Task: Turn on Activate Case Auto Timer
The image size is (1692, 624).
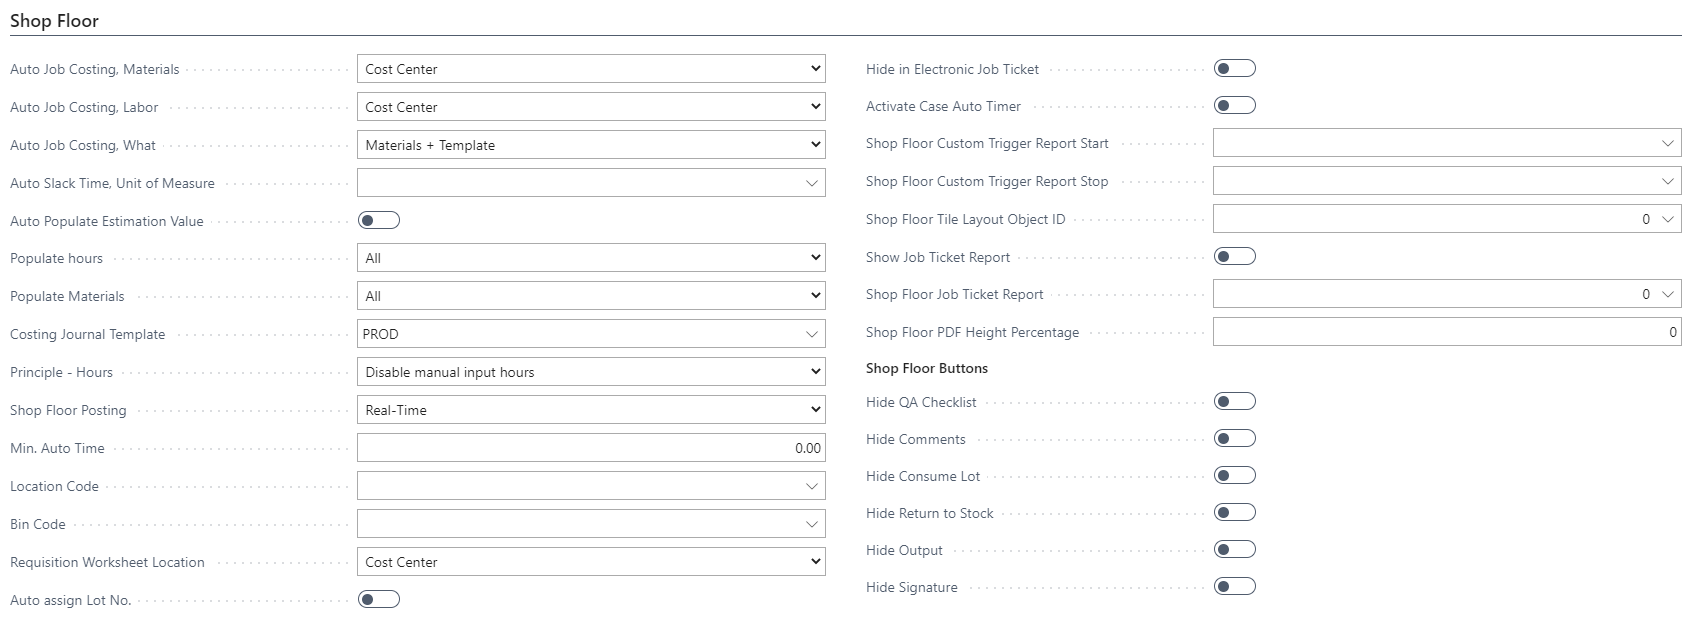Action: tap(1235, 105)
